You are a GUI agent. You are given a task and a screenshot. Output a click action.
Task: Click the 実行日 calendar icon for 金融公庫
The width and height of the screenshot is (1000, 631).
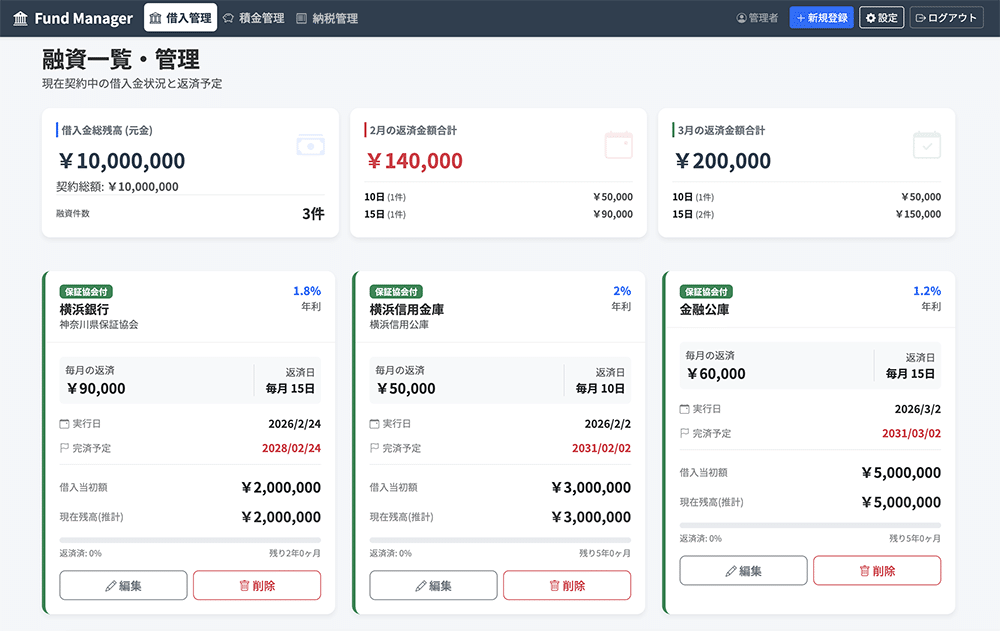pyautogui.click(x=685, y=409)
